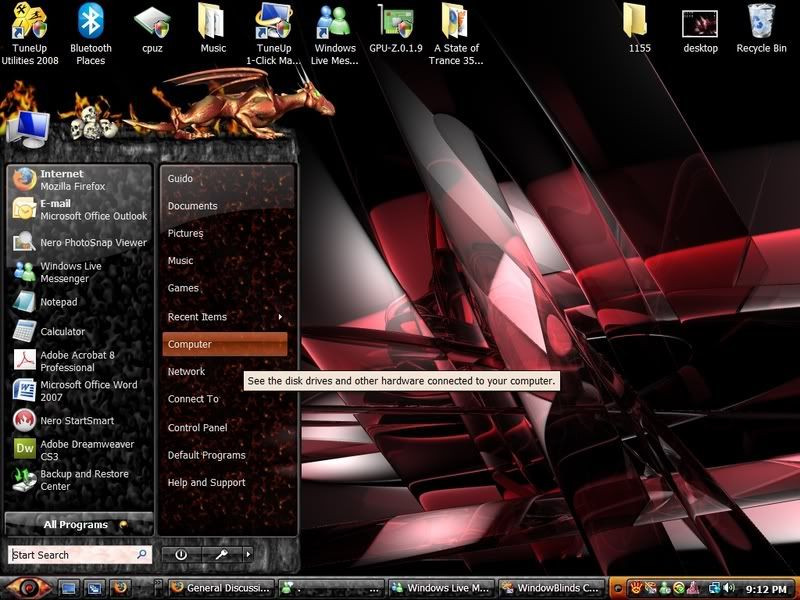This screenshot has height=600, width=800.
Task: Click Switch between windows quick launch icon
Action: (94, 588)
